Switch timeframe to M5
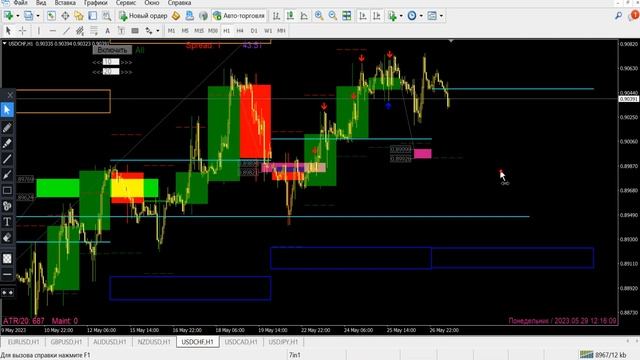This screenshot has height=360, width=640. tap(185, 31)
